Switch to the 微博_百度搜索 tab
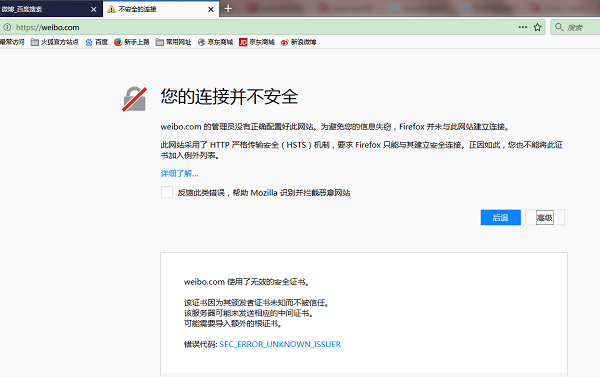This screenshot has width=600, height=377. tap(51, 9)
